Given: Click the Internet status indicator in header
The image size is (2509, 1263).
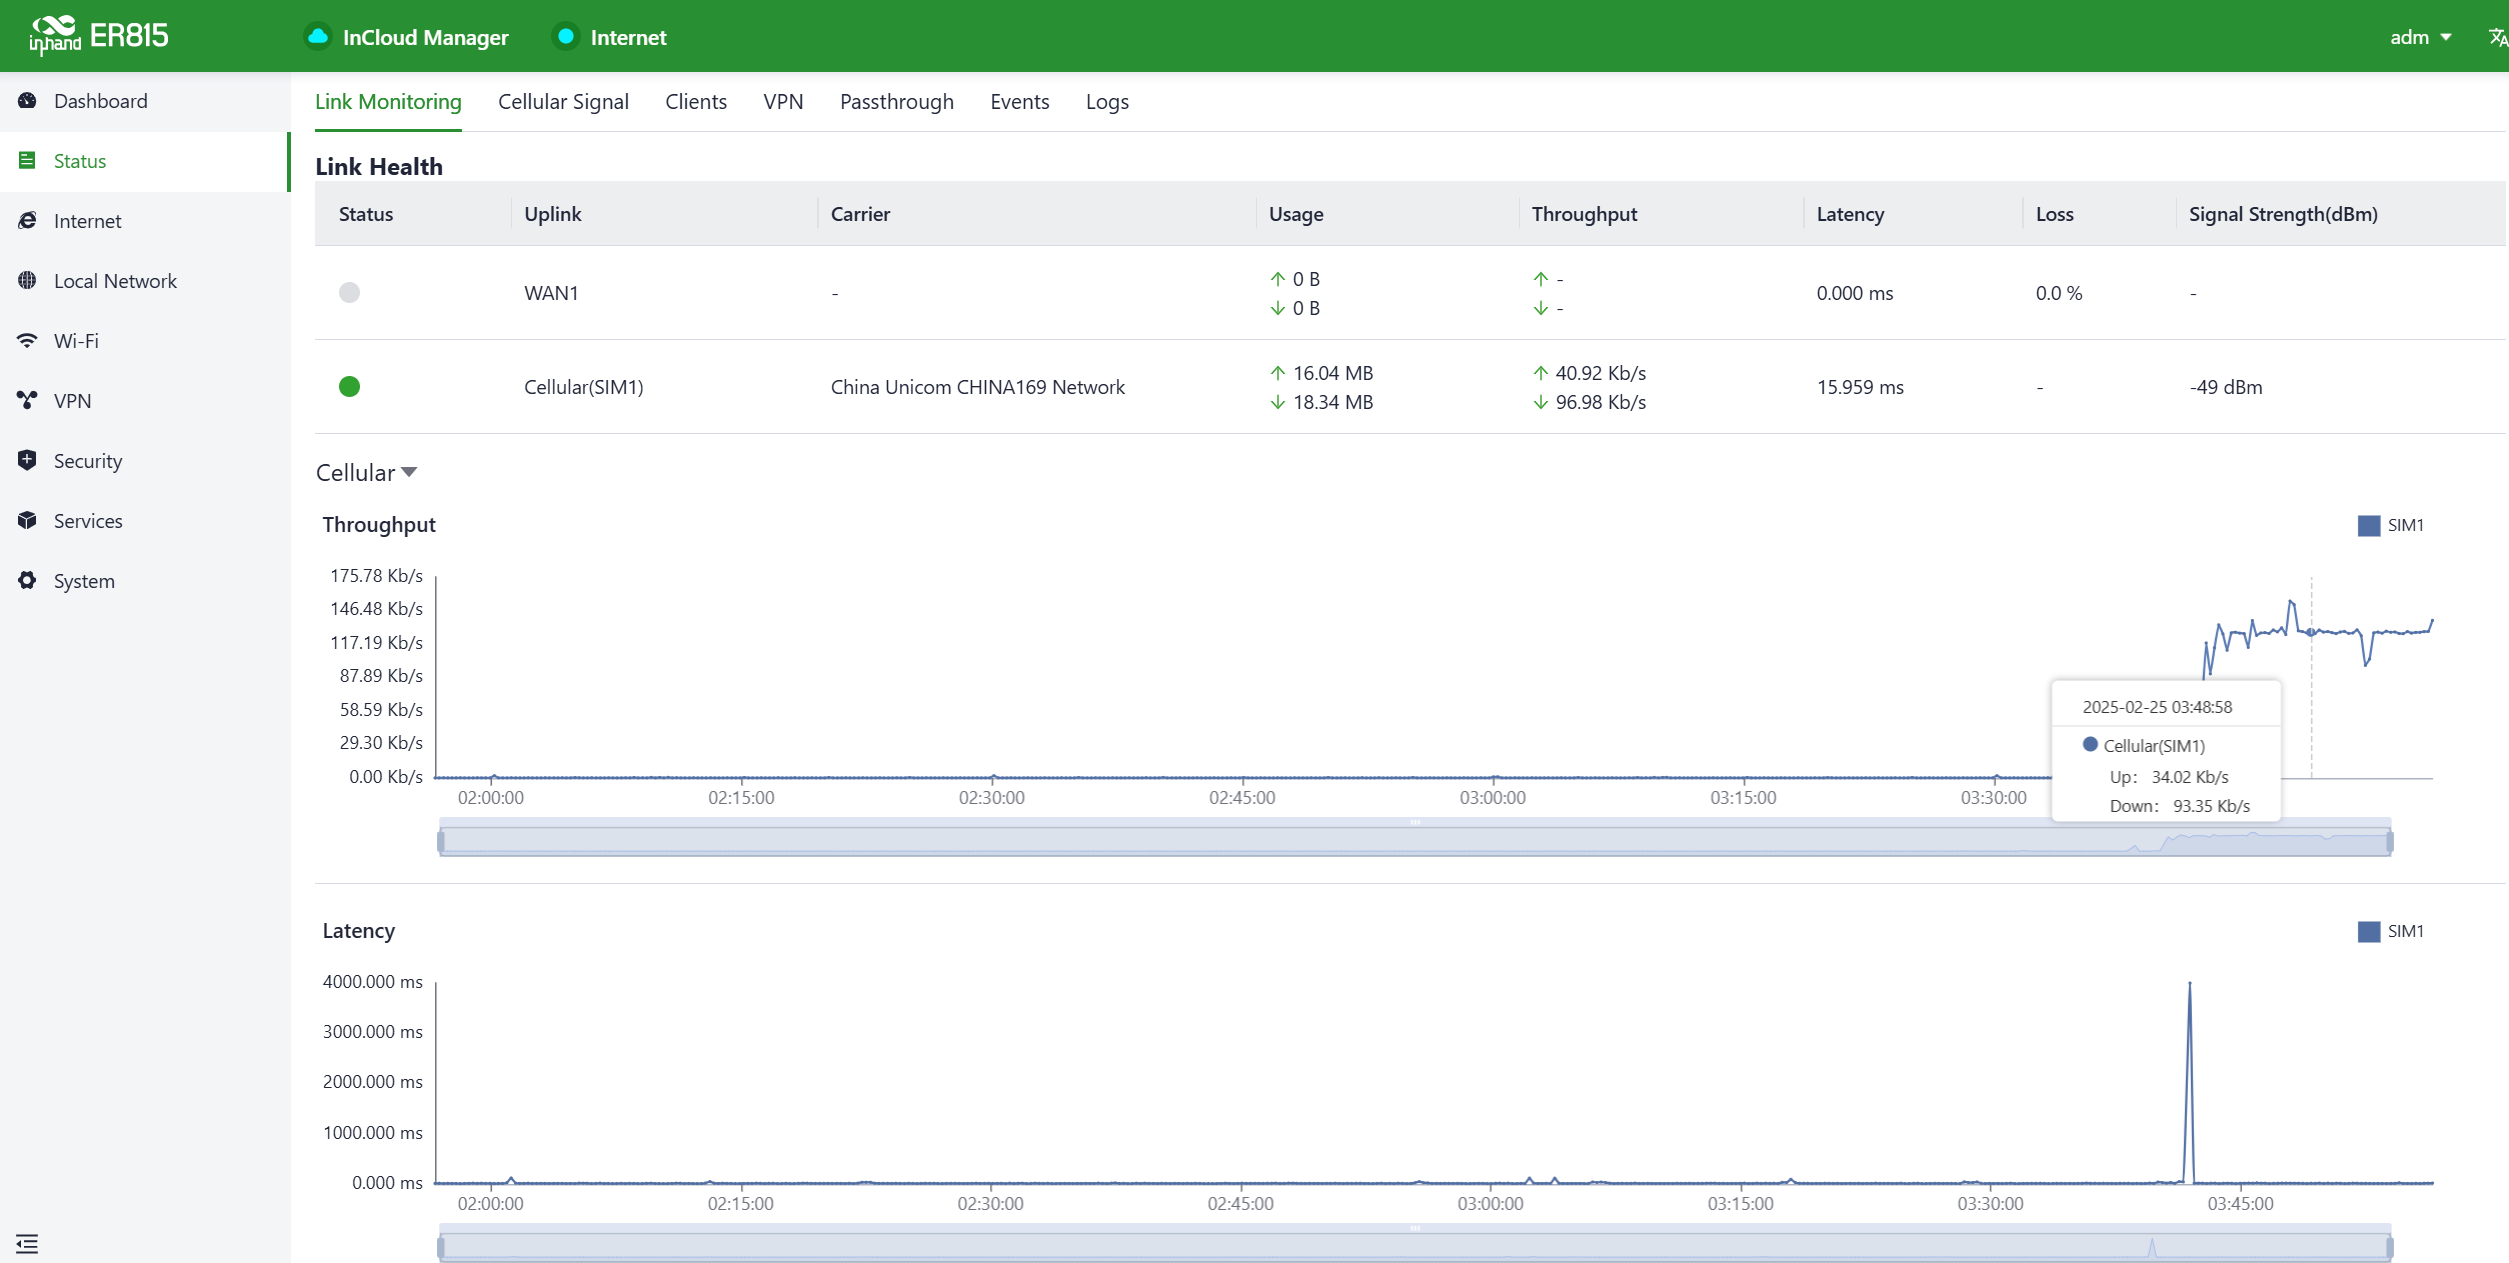Looking at the screenshot, I should [x=610, y=37].
